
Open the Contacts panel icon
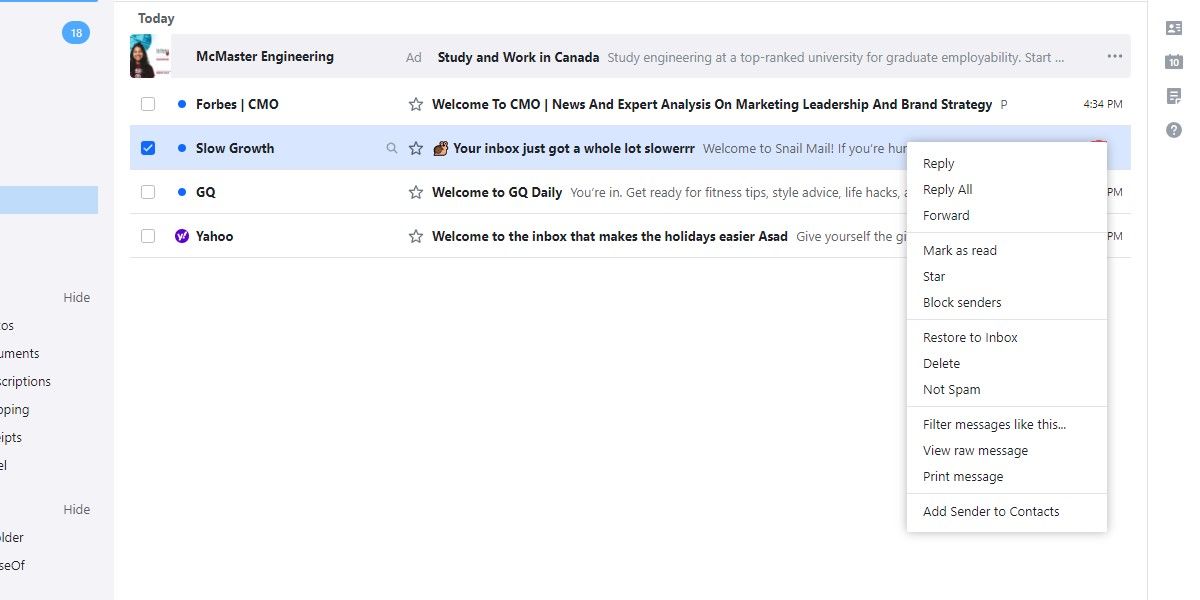[x=1173, y=28]
